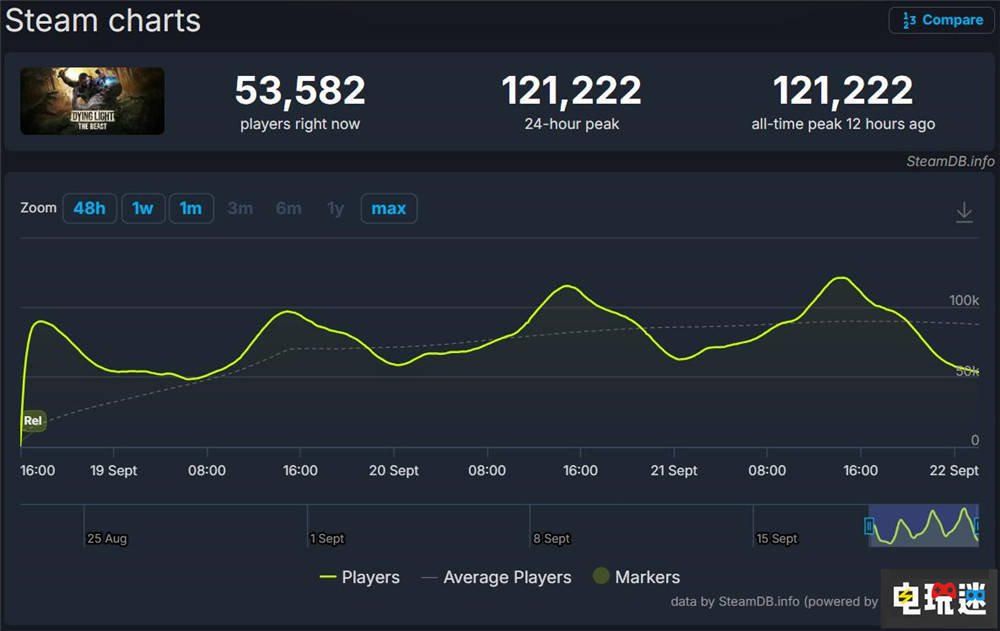The image size is (1000, 631).
Task: Click the Compare button icon
Action: pos(909,20)
